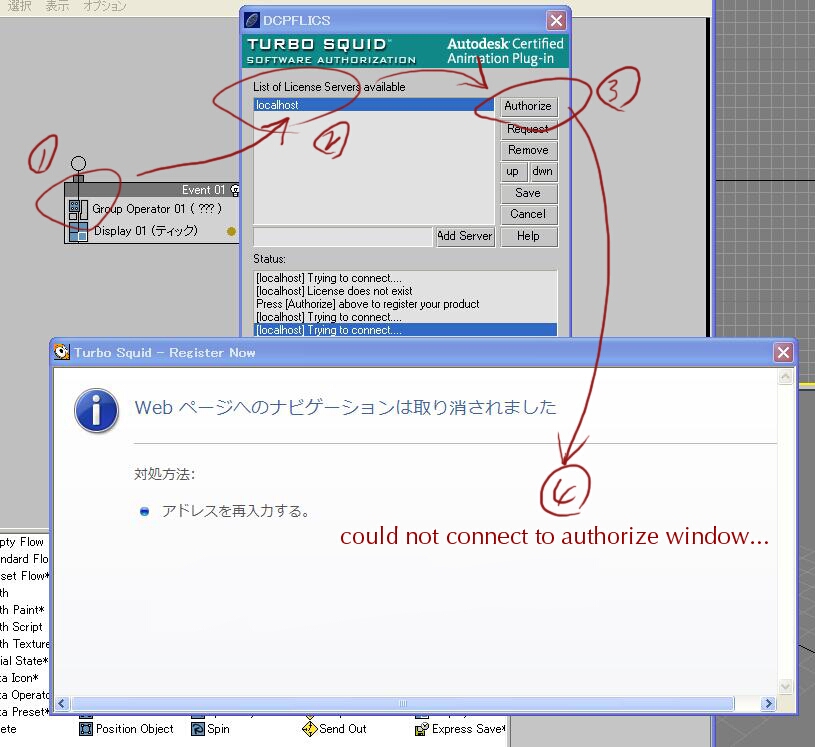Select the 'Press [Authorize] above' status line
Screen dimensions: 815x747
[x=405, y=304]
